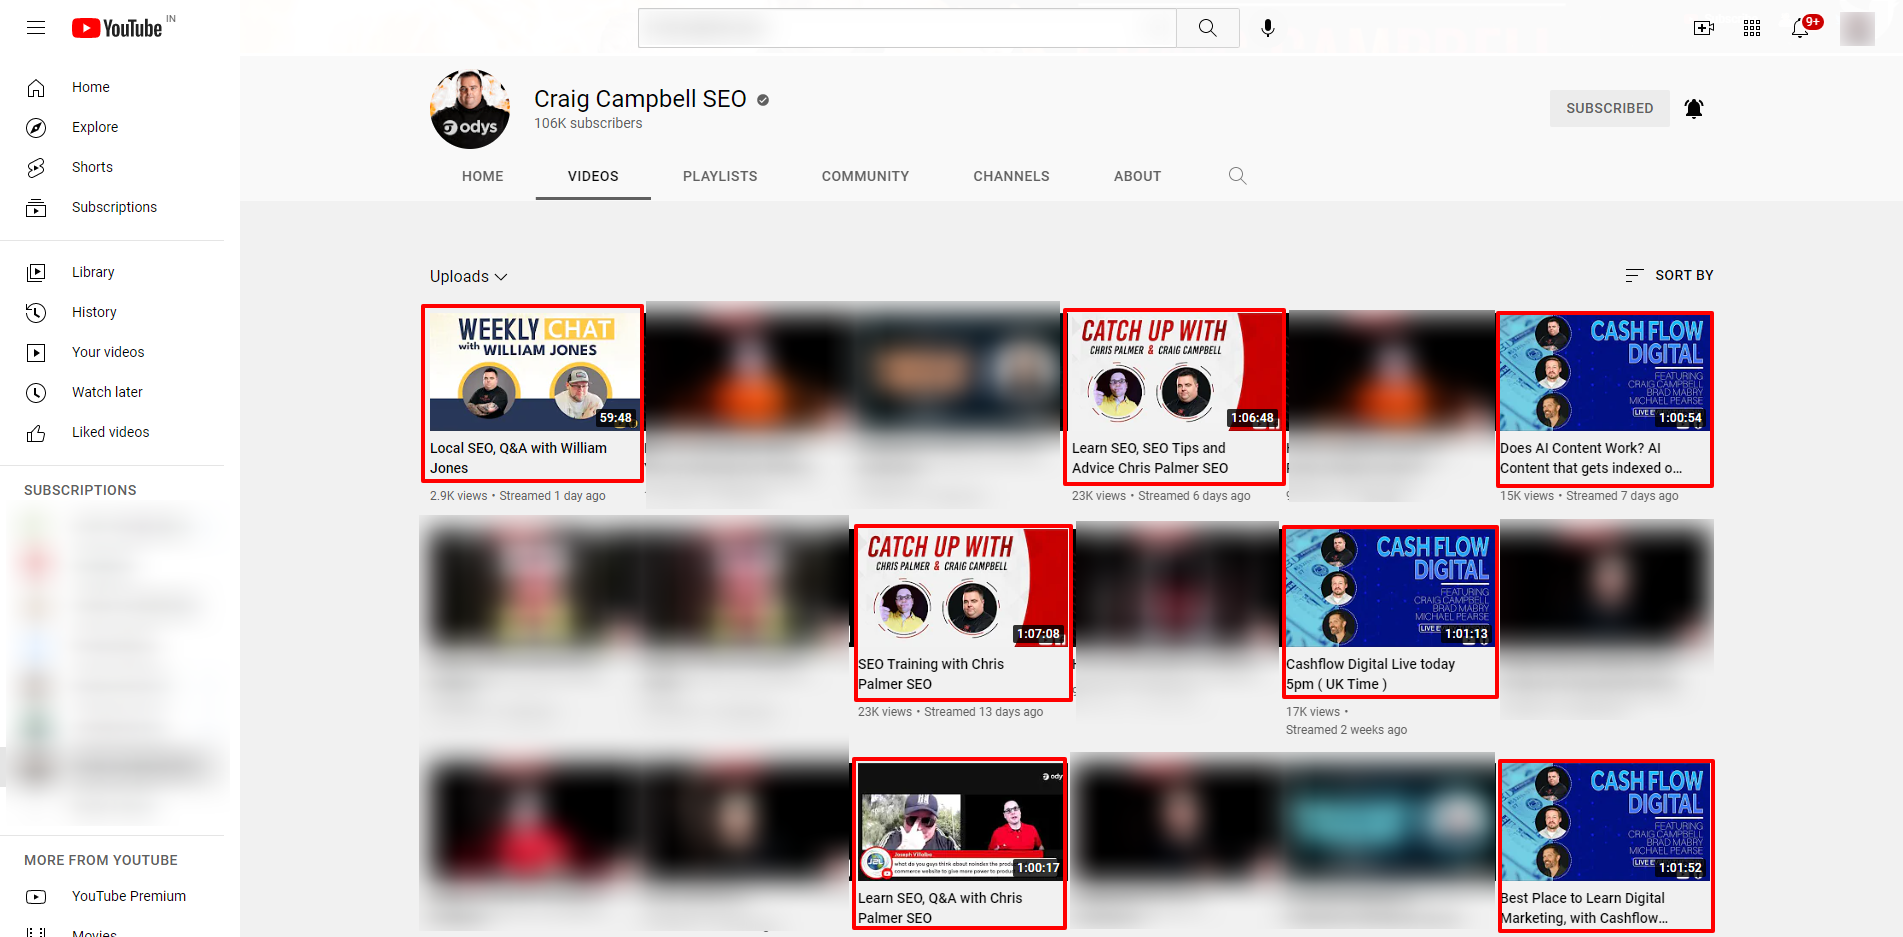This screenshot has height=937, width=1903.
Task: Click Shorts icon in sidebar
Action: point(36,168)
